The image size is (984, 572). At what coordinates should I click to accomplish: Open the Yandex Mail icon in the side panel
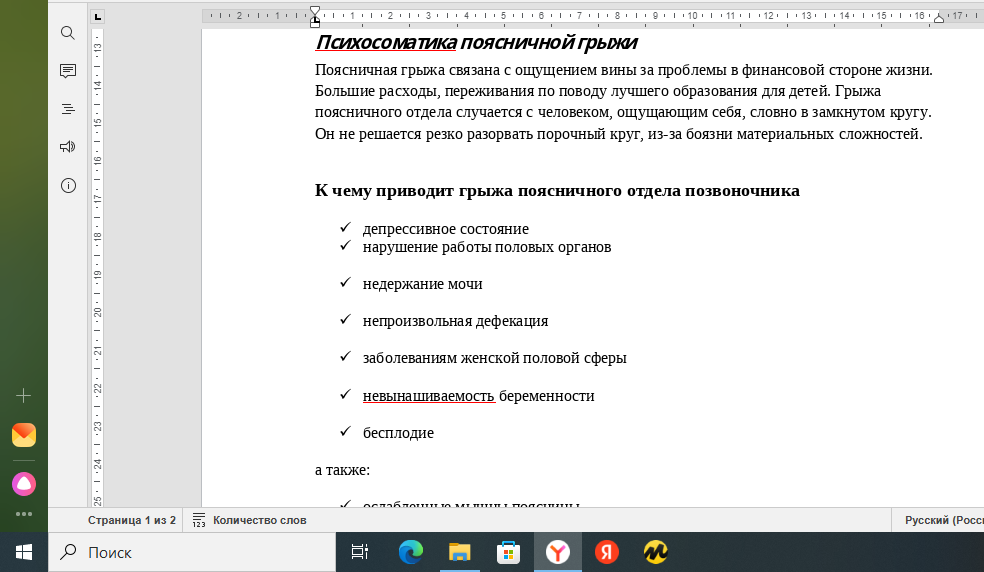click(x=24, y=434)
